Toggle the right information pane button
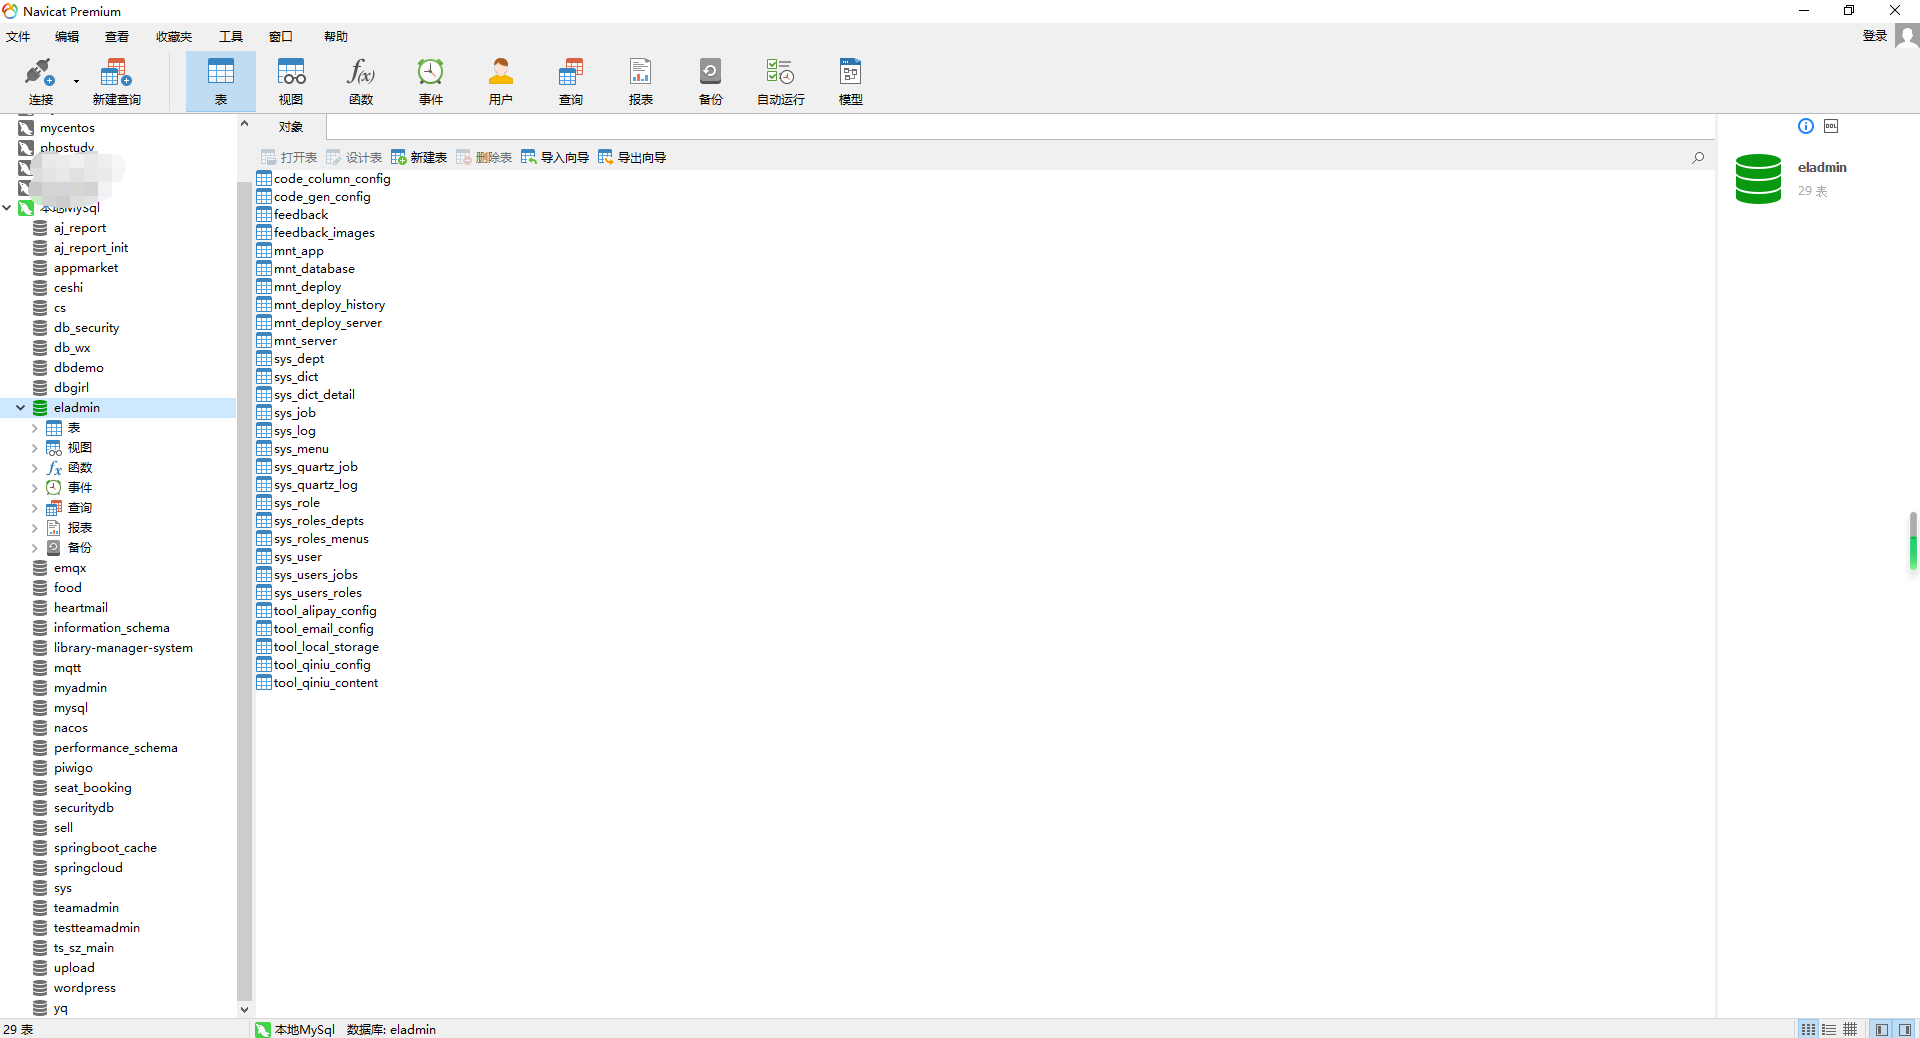Image resolution: width=1920 pixels, height=1038 pixels. point(1905,1029)
